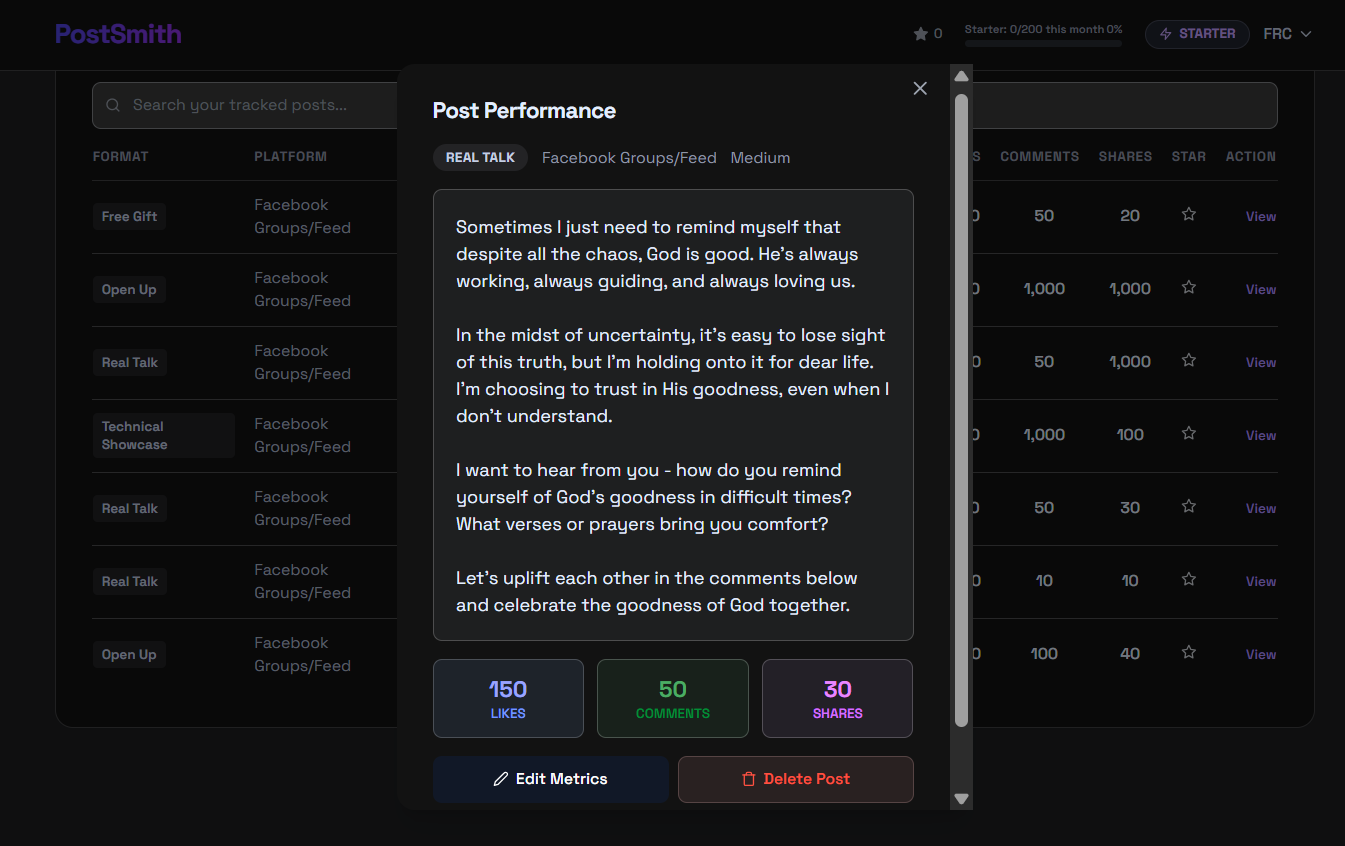
Task: Click the PLATFORM column header
Action: (290, 157)
